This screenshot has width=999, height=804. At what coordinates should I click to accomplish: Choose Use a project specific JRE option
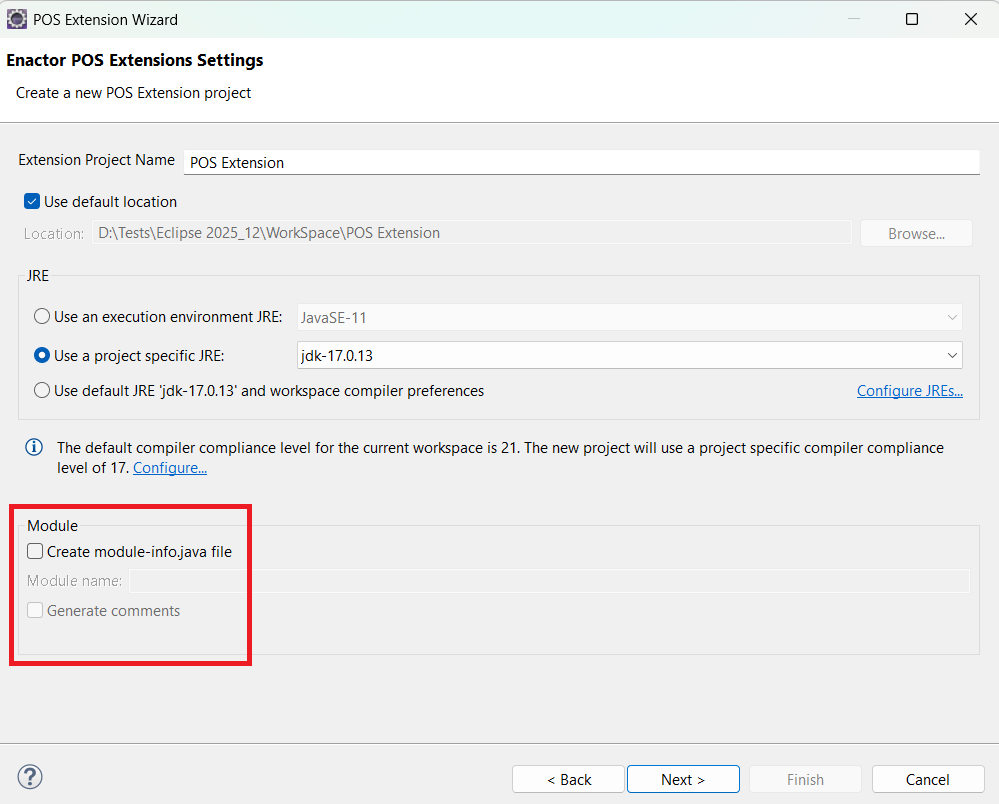point(42,355)
